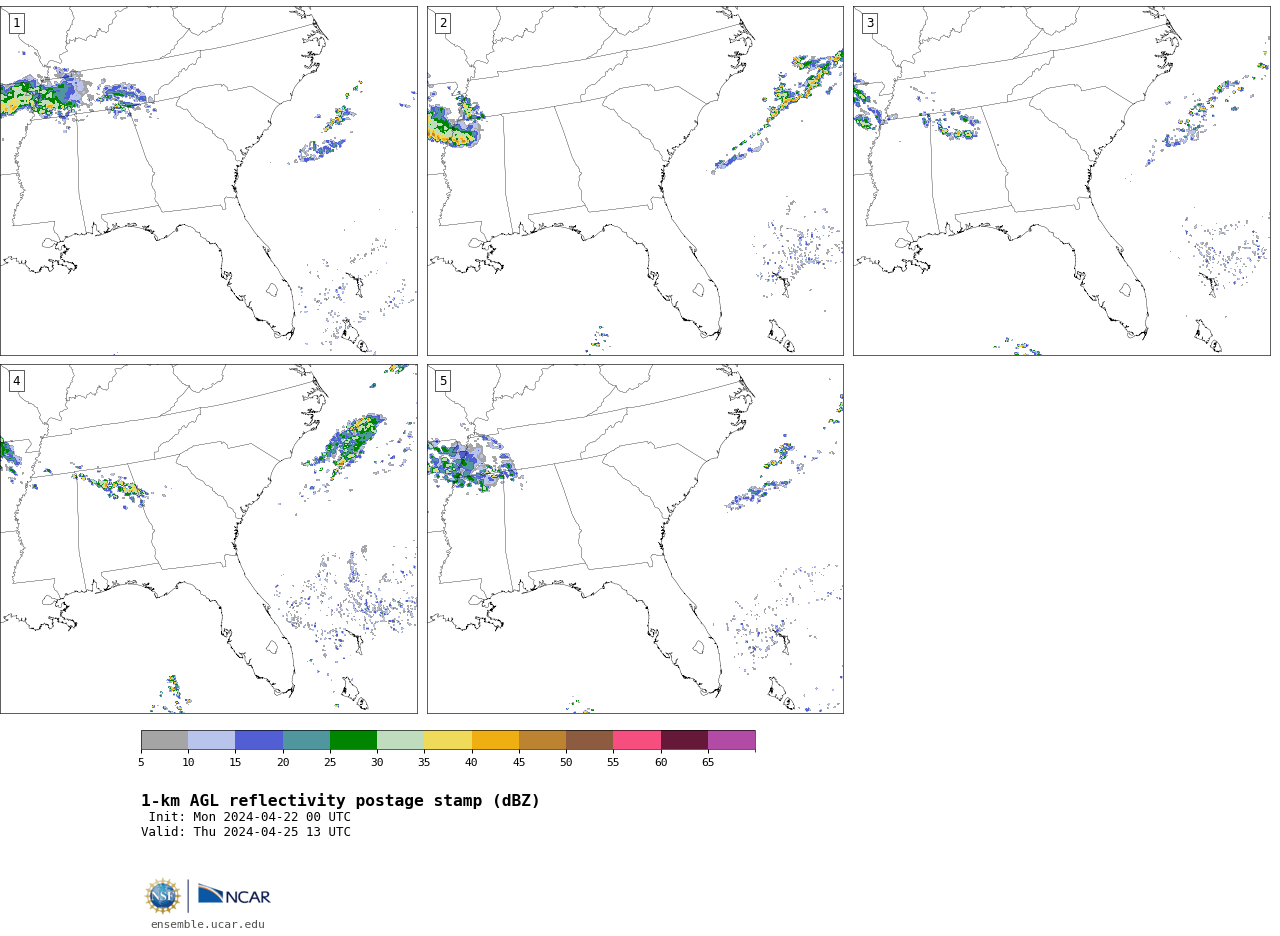
Task: Click the NCAR logo
Action: (234, 895)
